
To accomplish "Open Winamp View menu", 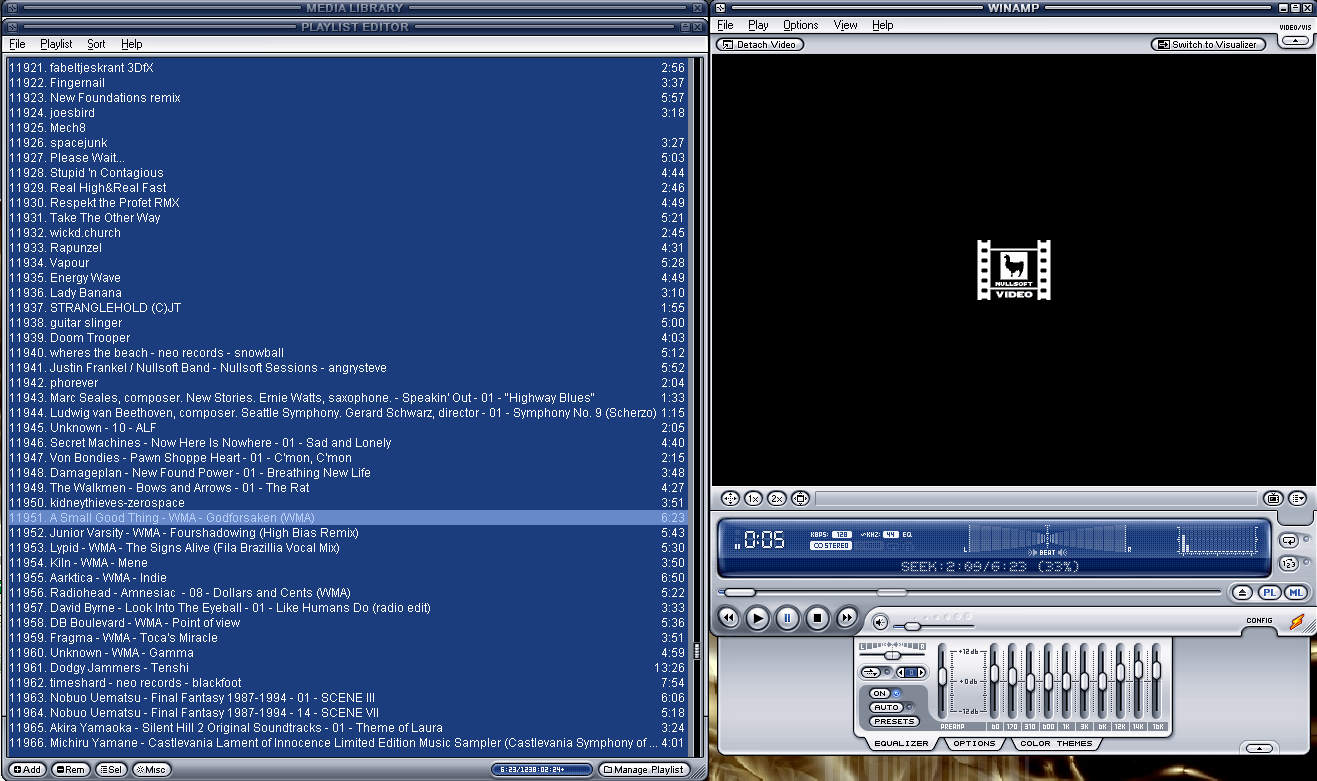I will pos(845,25).
